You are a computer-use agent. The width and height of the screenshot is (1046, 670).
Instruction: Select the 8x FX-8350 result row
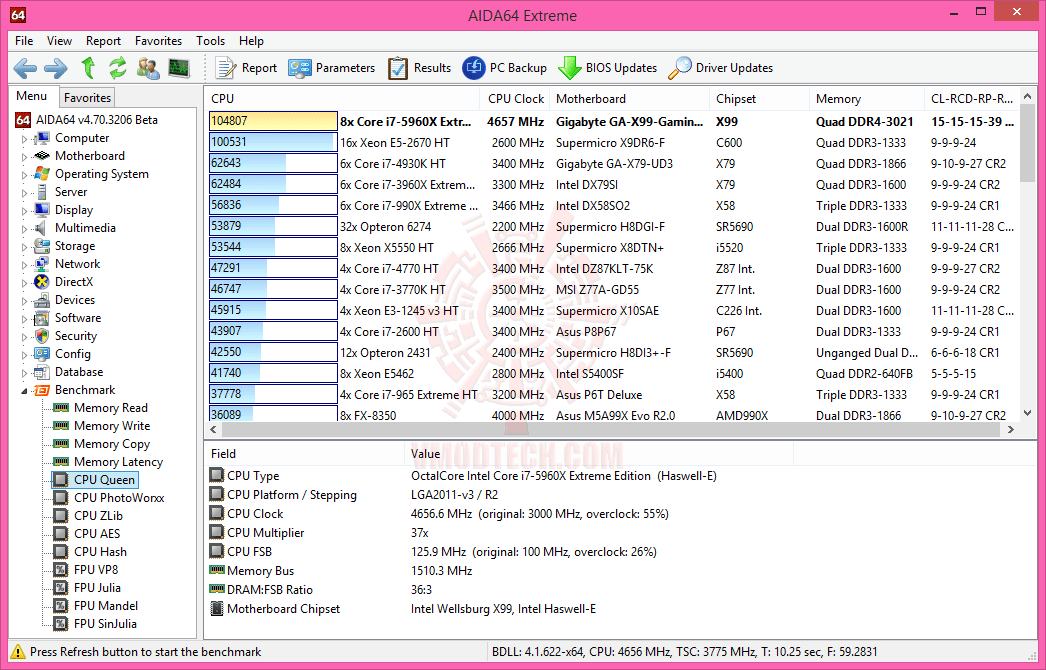tap(612, 415)
